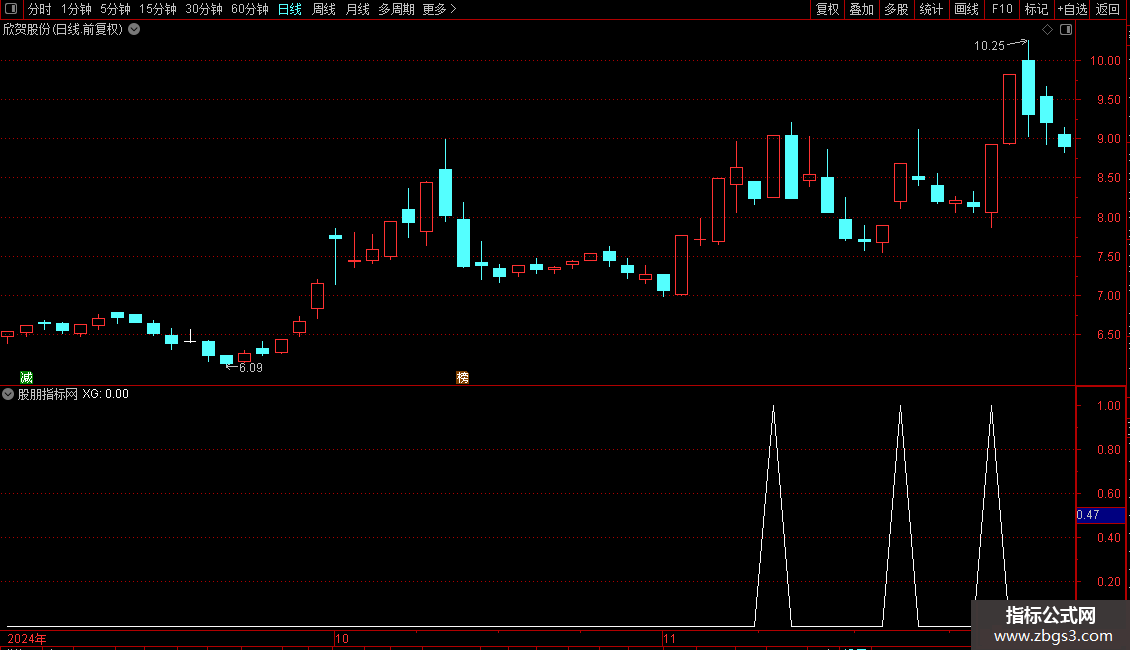Add stock with +自选 button
Viewport: 1130px width, 650px height.
tap(1072, 9)
